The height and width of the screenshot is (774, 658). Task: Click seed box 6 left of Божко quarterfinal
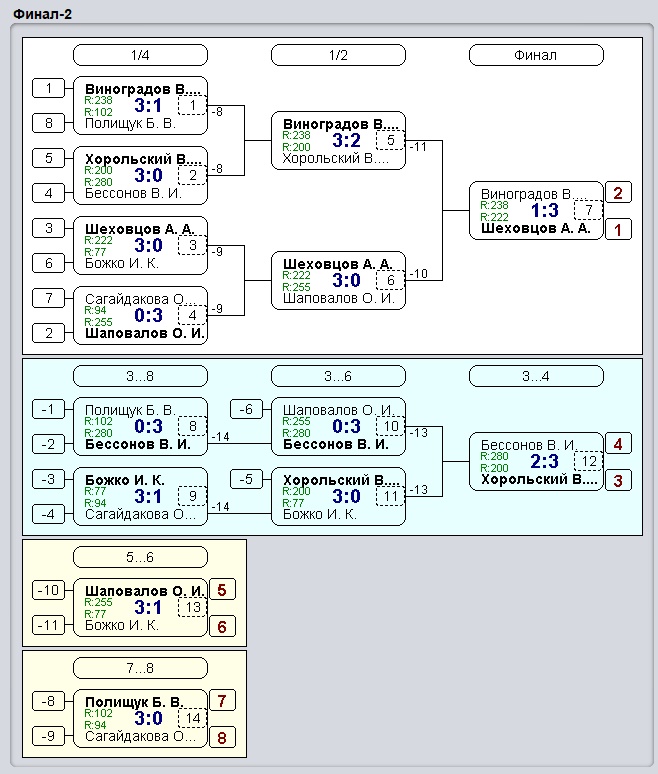tap(48, 263)
